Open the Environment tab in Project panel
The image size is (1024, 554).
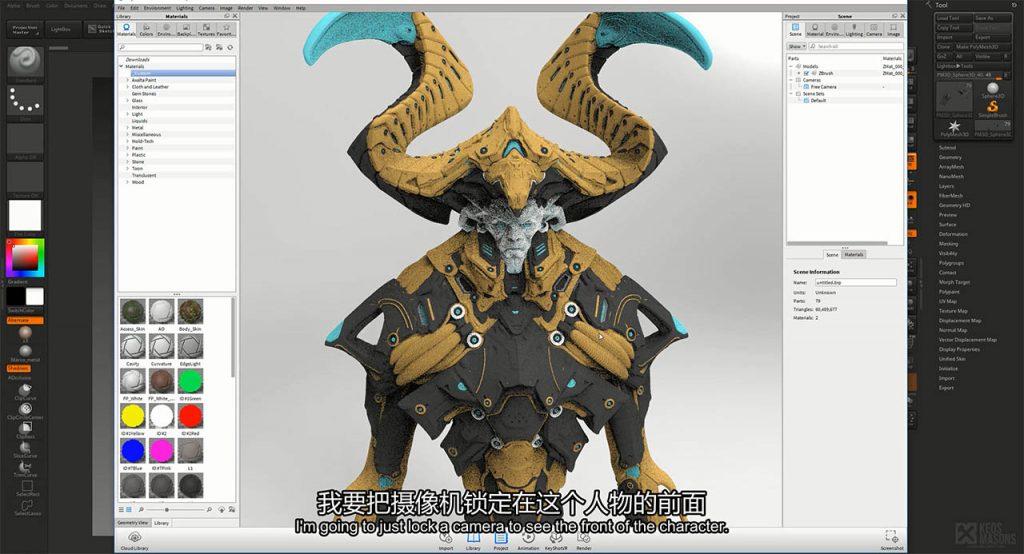(834, 29)
